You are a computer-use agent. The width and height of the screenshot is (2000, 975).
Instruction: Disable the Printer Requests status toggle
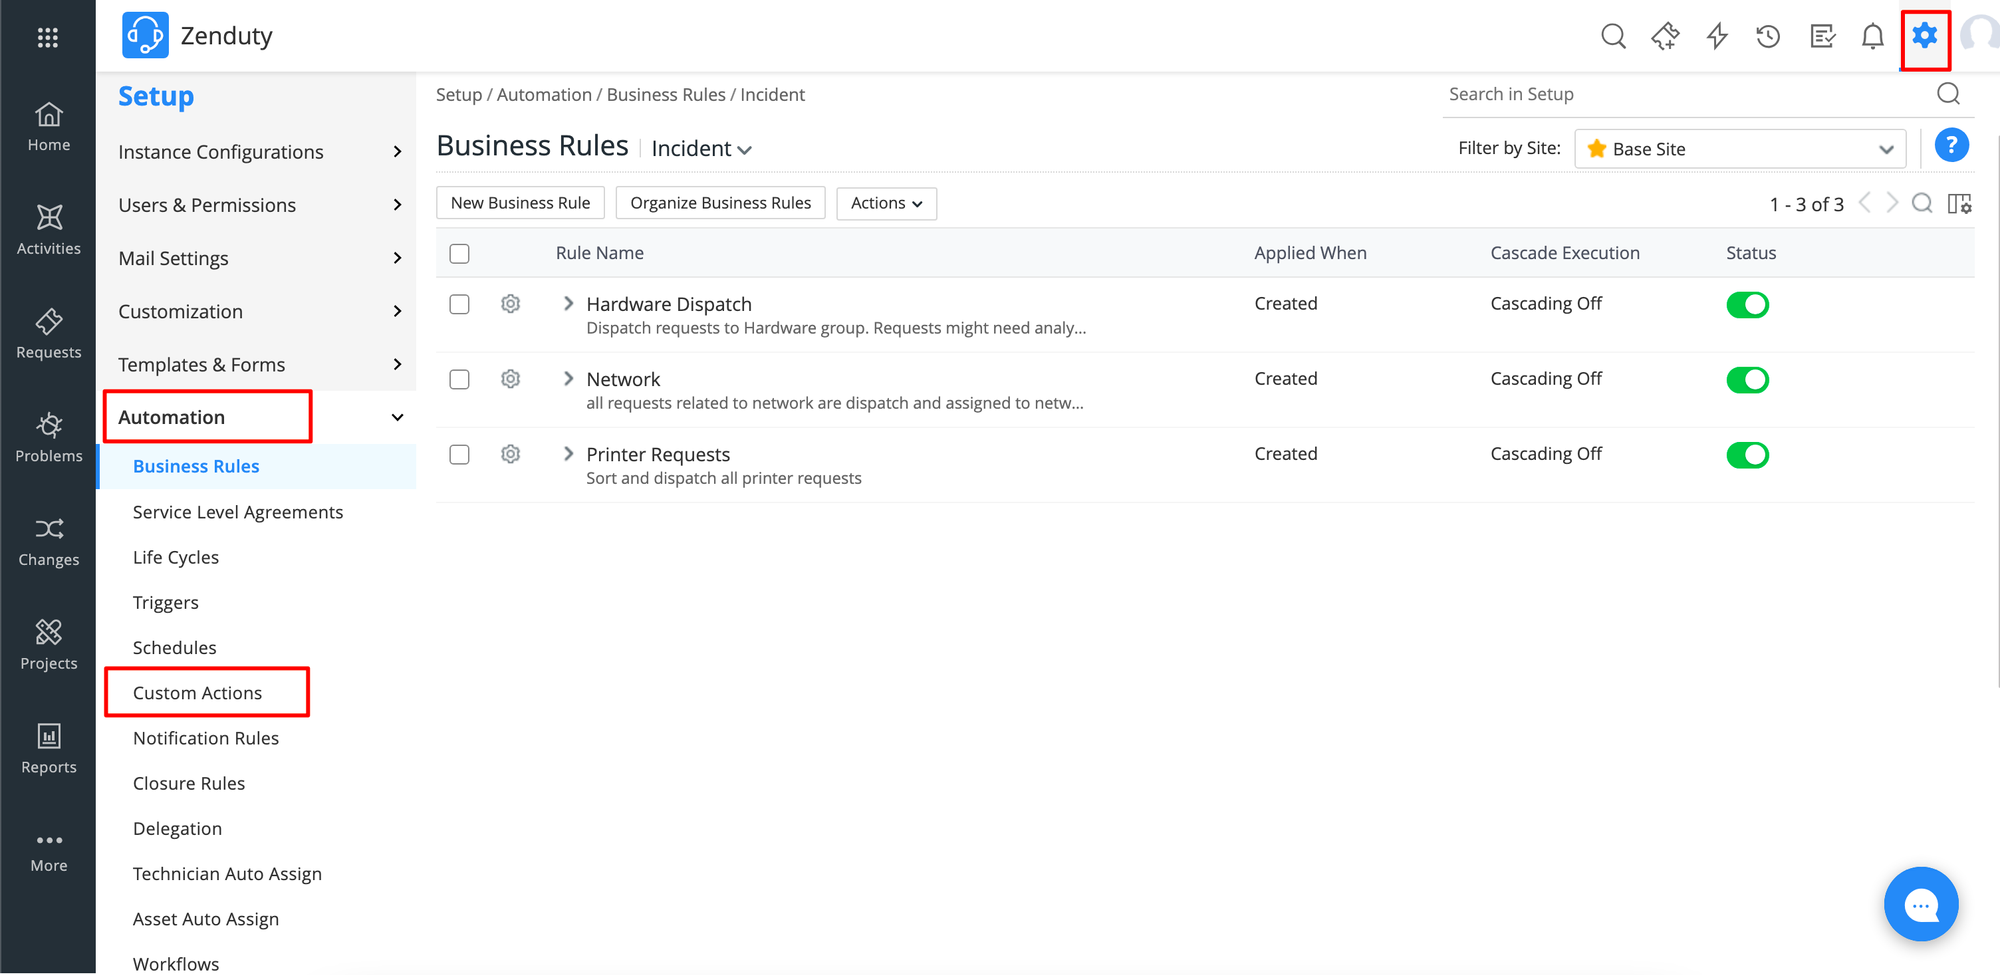(x=1747, y=455)
